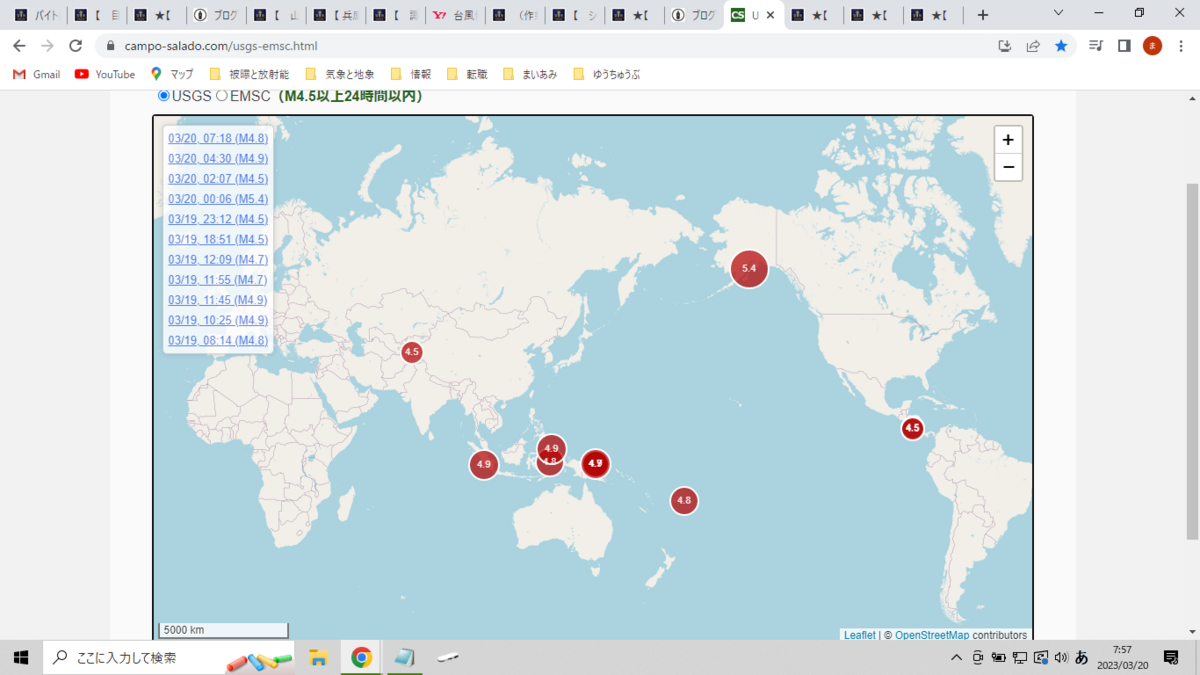Open the Chrome side panel icon
The image size is (1200, 675).
tap(1124, 46)
